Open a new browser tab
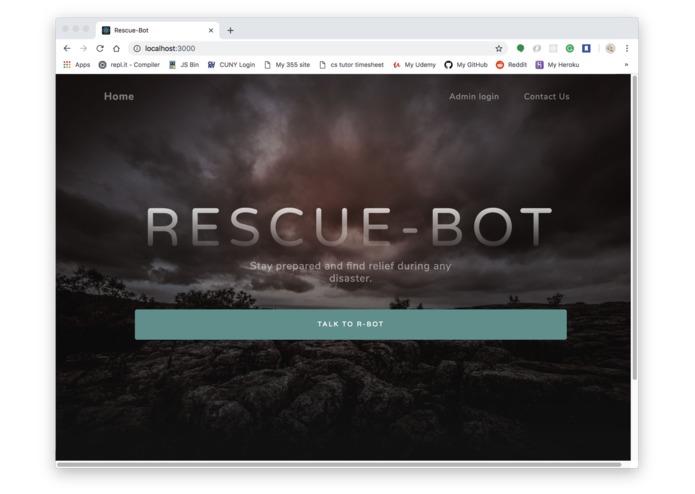 (x=230, y=30)
